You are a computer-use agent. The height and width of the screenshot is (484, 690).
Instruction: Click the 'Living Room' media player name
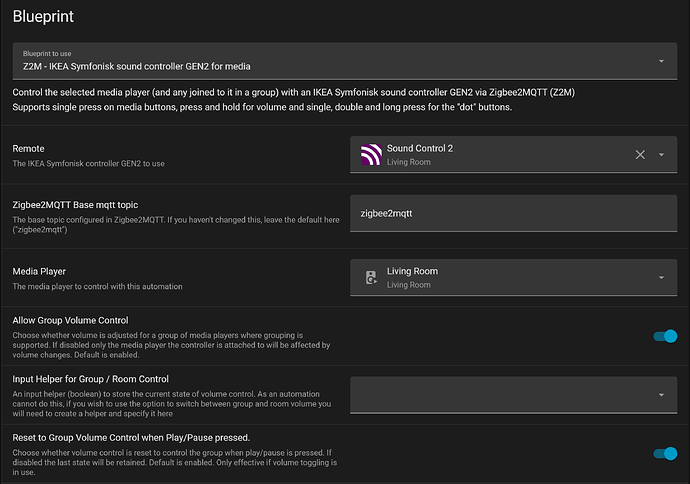412,271
